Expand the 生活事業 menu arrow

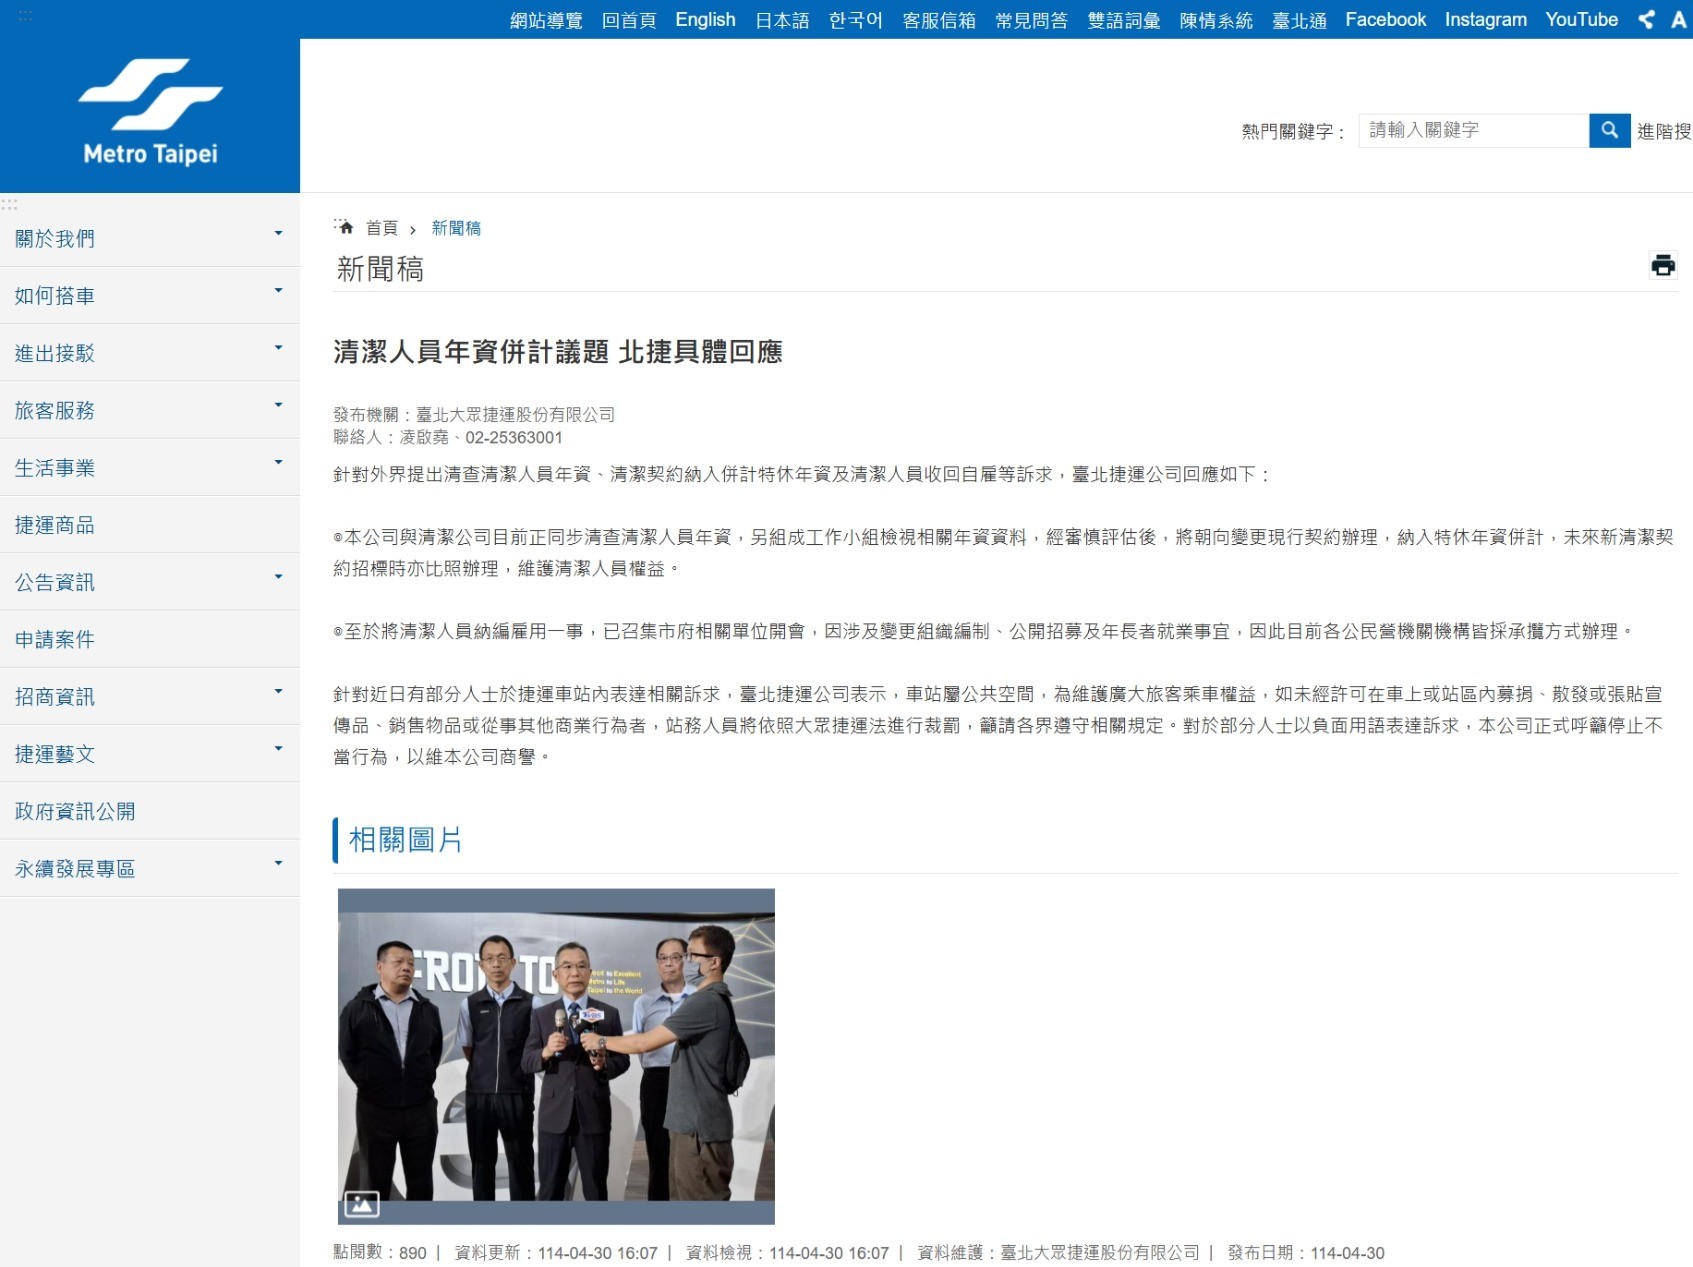coord(279,462)
